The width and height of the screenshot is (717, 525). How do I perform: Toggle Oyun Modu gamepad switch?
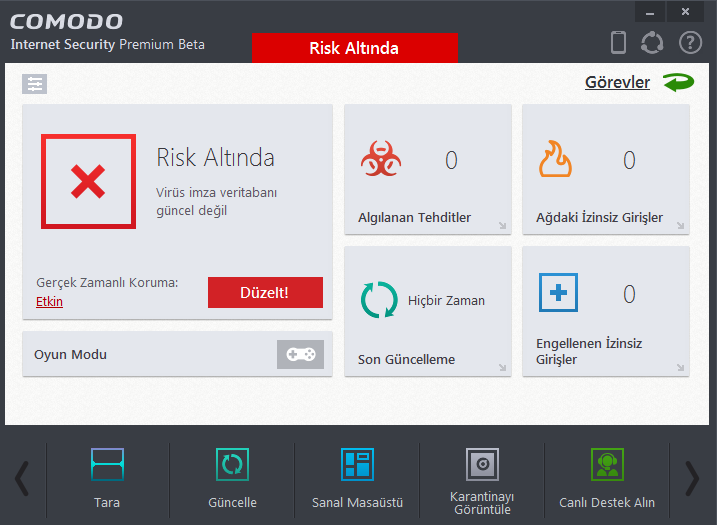300,354
